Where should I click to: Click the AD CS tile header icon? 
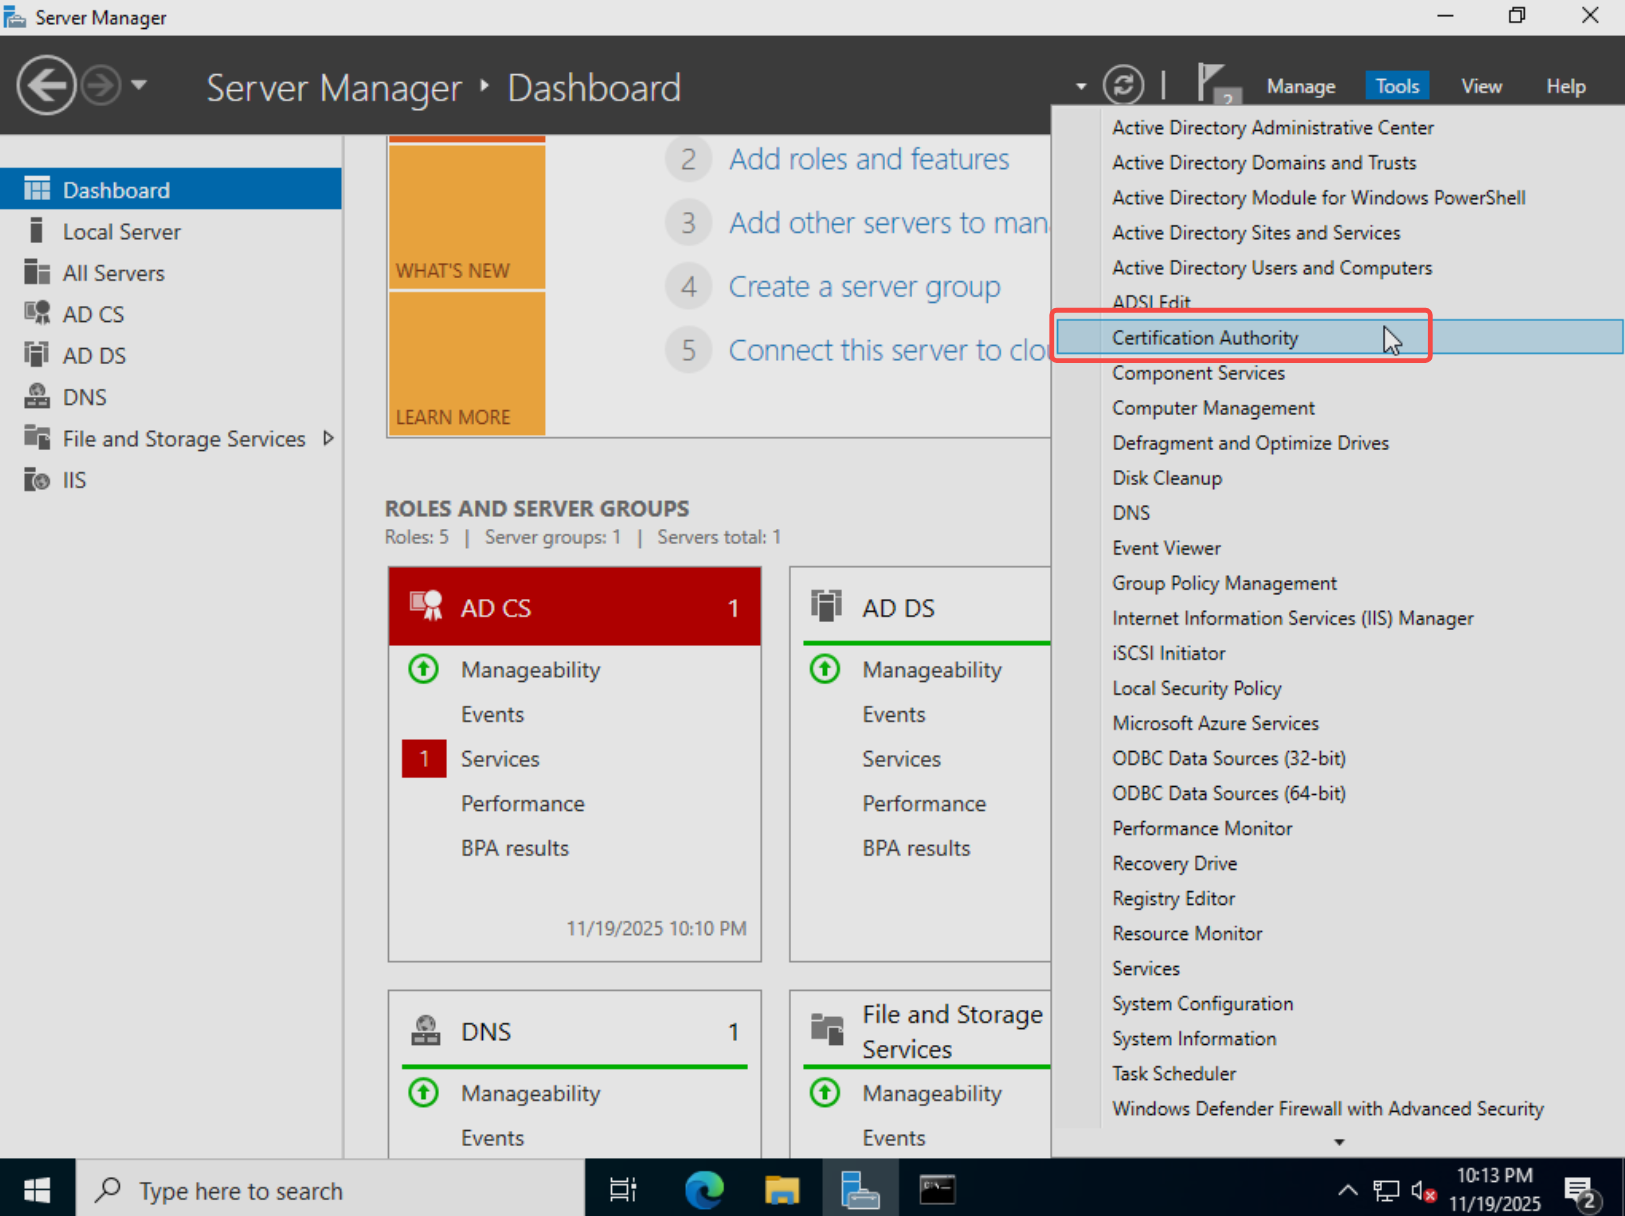(x=426, y=606)
